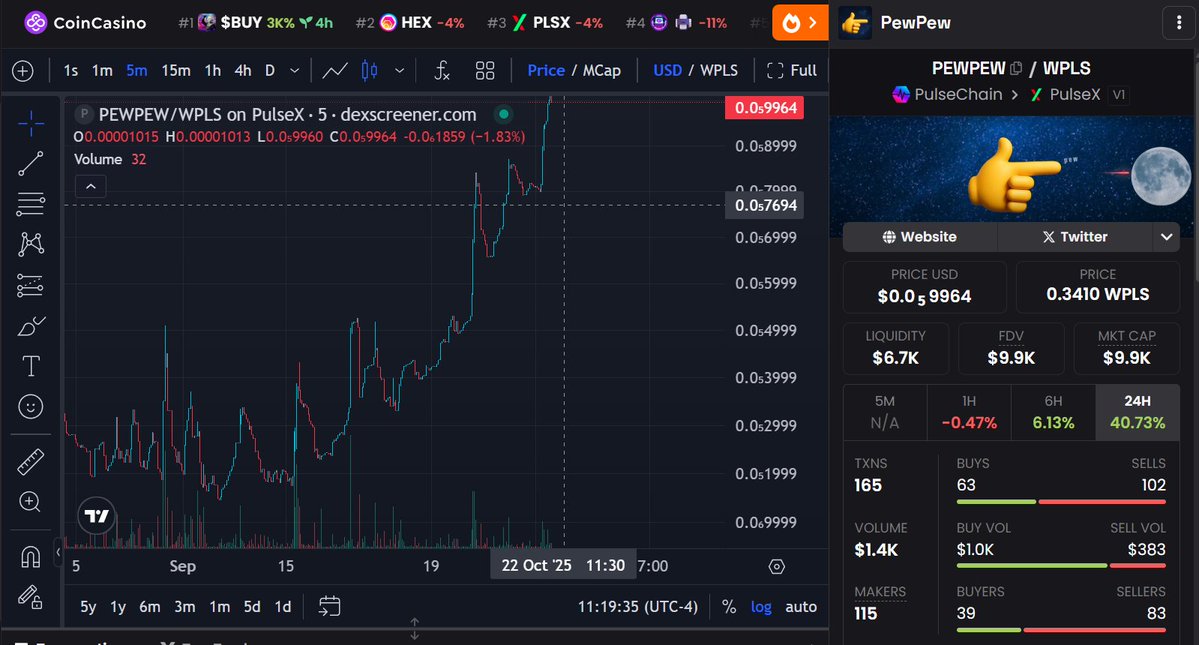Screen dimensions: 1199x645
Task: Add a symbol with plus icon
Action: (23, 71)
